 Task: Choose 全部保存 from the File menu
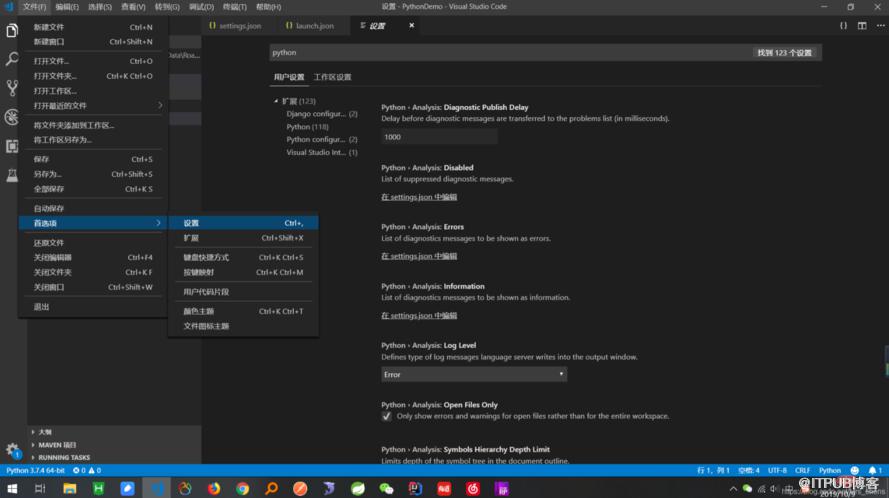(94, 189)
